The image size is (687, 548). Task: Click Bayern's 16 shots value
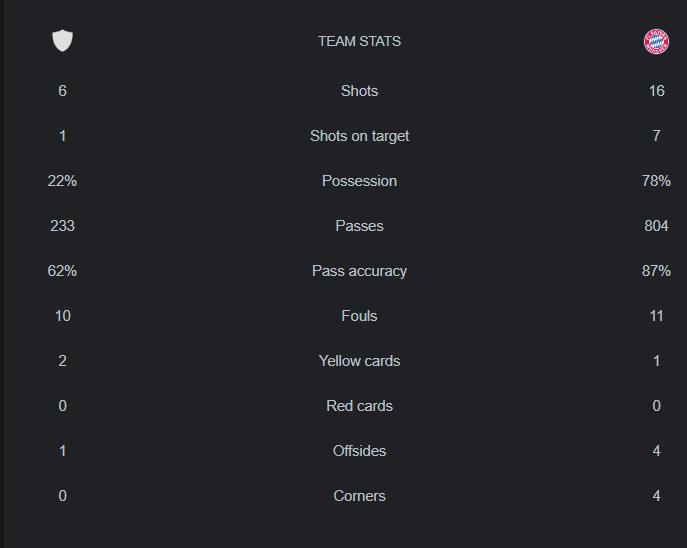point(656,91)
